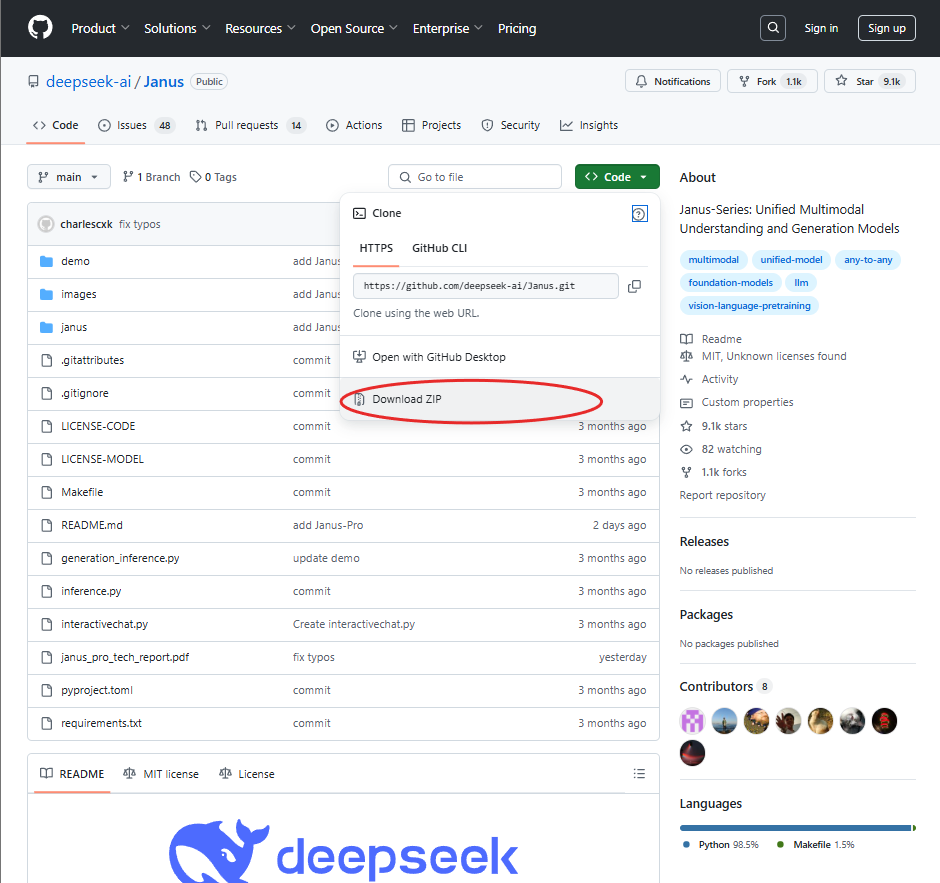940x883 pixels.
Task: Click the Sign in link
Action: pos(821,28)
